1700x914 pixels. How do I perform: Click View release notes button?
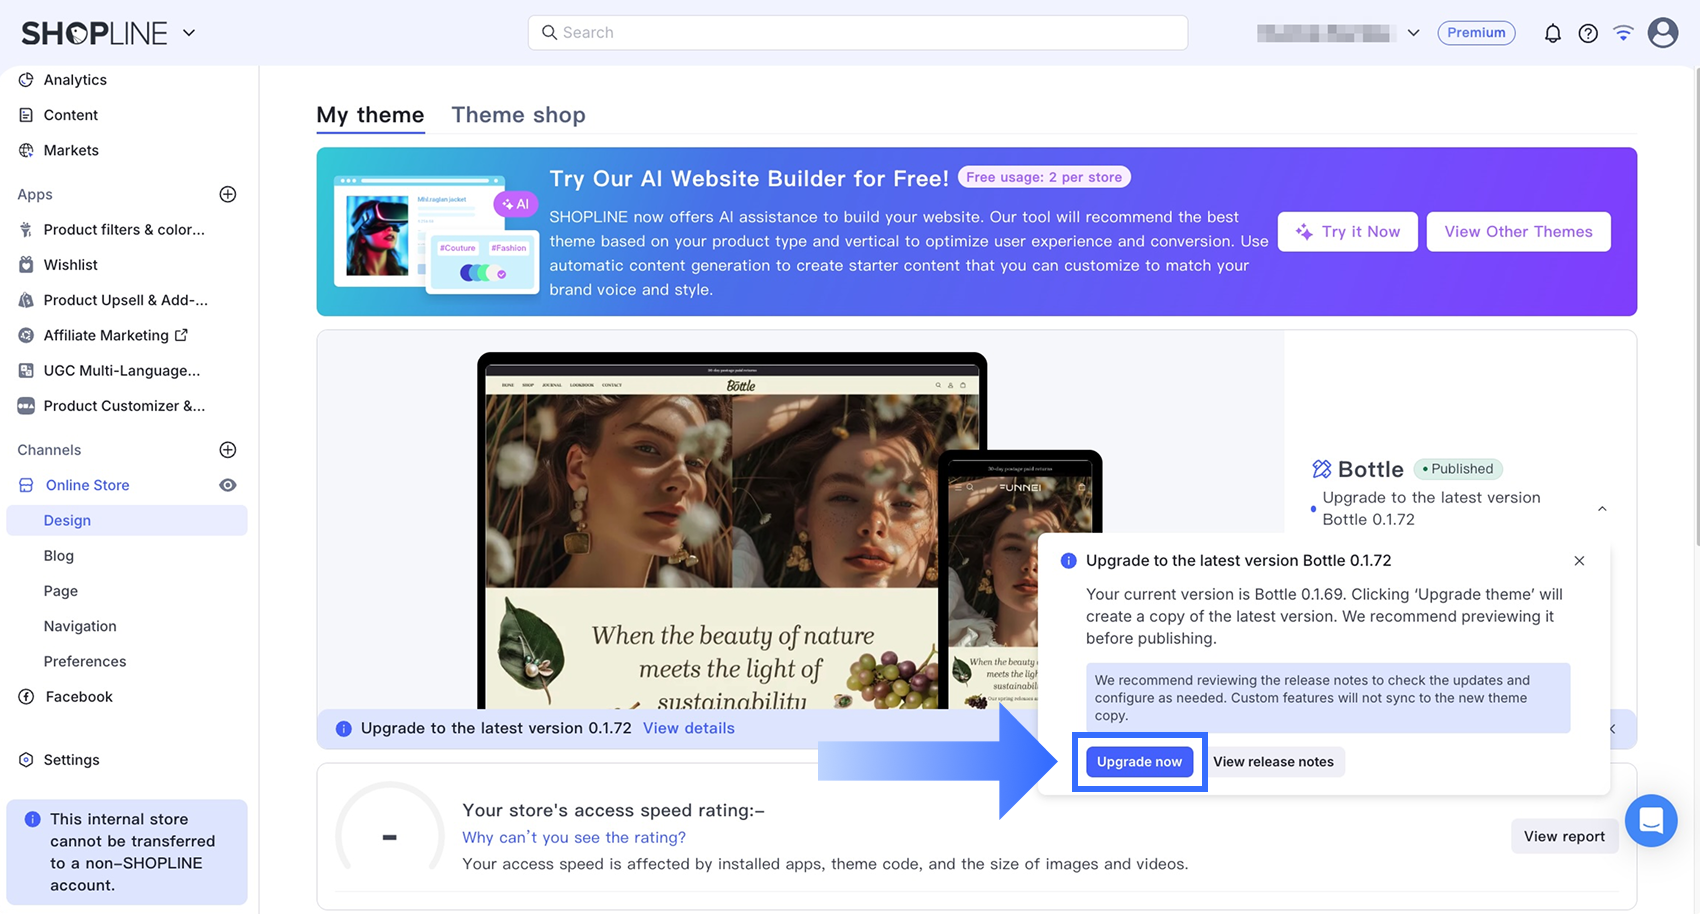(x=1273, y=762)
